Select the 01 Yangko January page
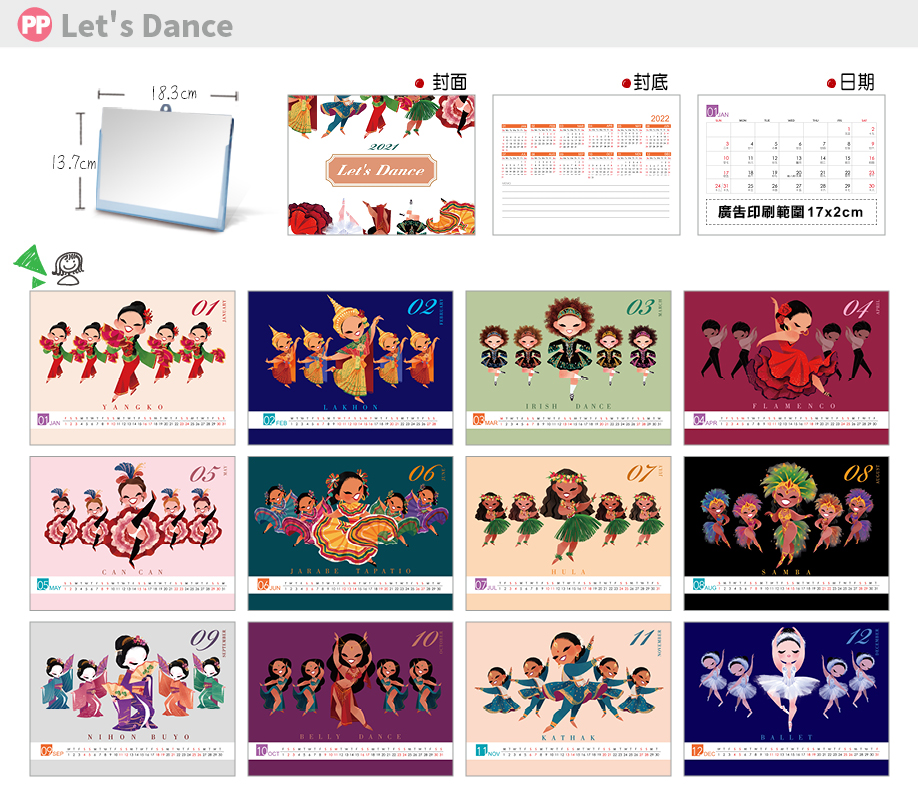 click(x=132, y=368)
